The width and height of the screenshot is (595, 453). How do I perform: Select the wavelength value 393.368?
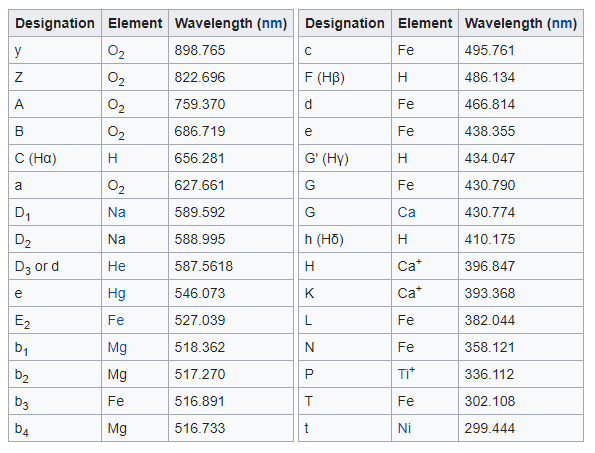490,293
